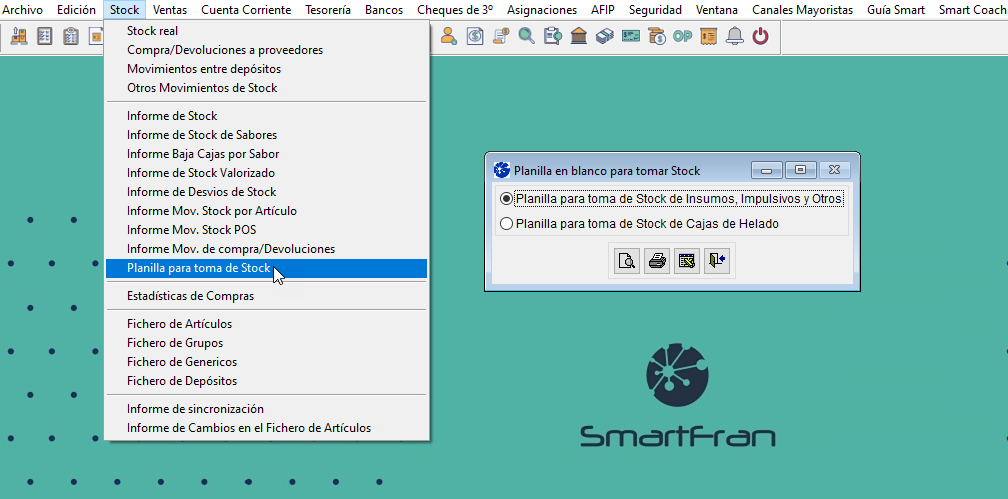
Task: Select Cajas de Helado radio option
Action: pyautogui.click(x=640, y=224)
